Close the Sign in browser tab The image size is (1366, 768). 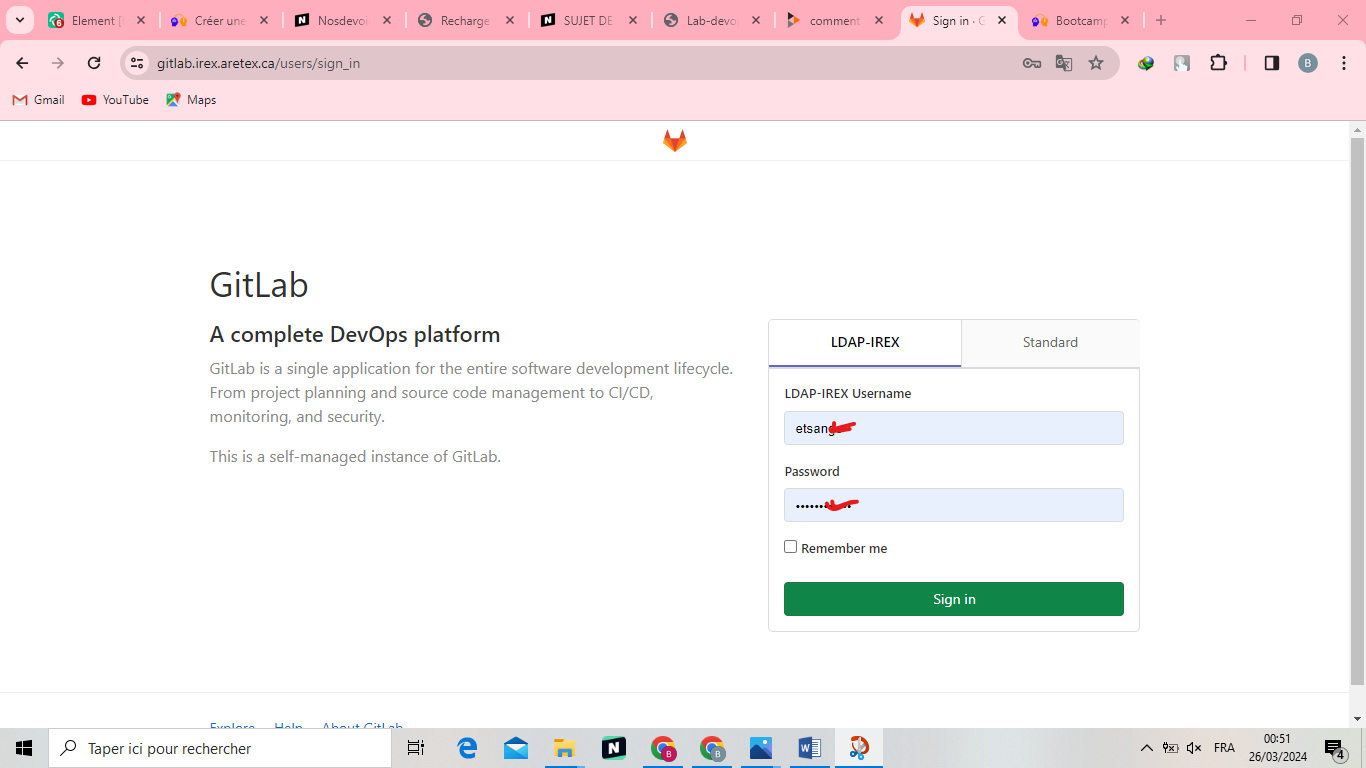[x=1002, y=20]
